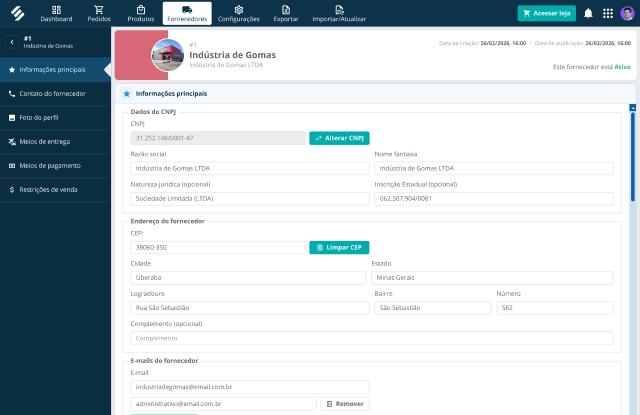Viewport: 640px width, 415px height.
Task: Open Meios de entrega sidebar item
Action: [x=55, y=142]
